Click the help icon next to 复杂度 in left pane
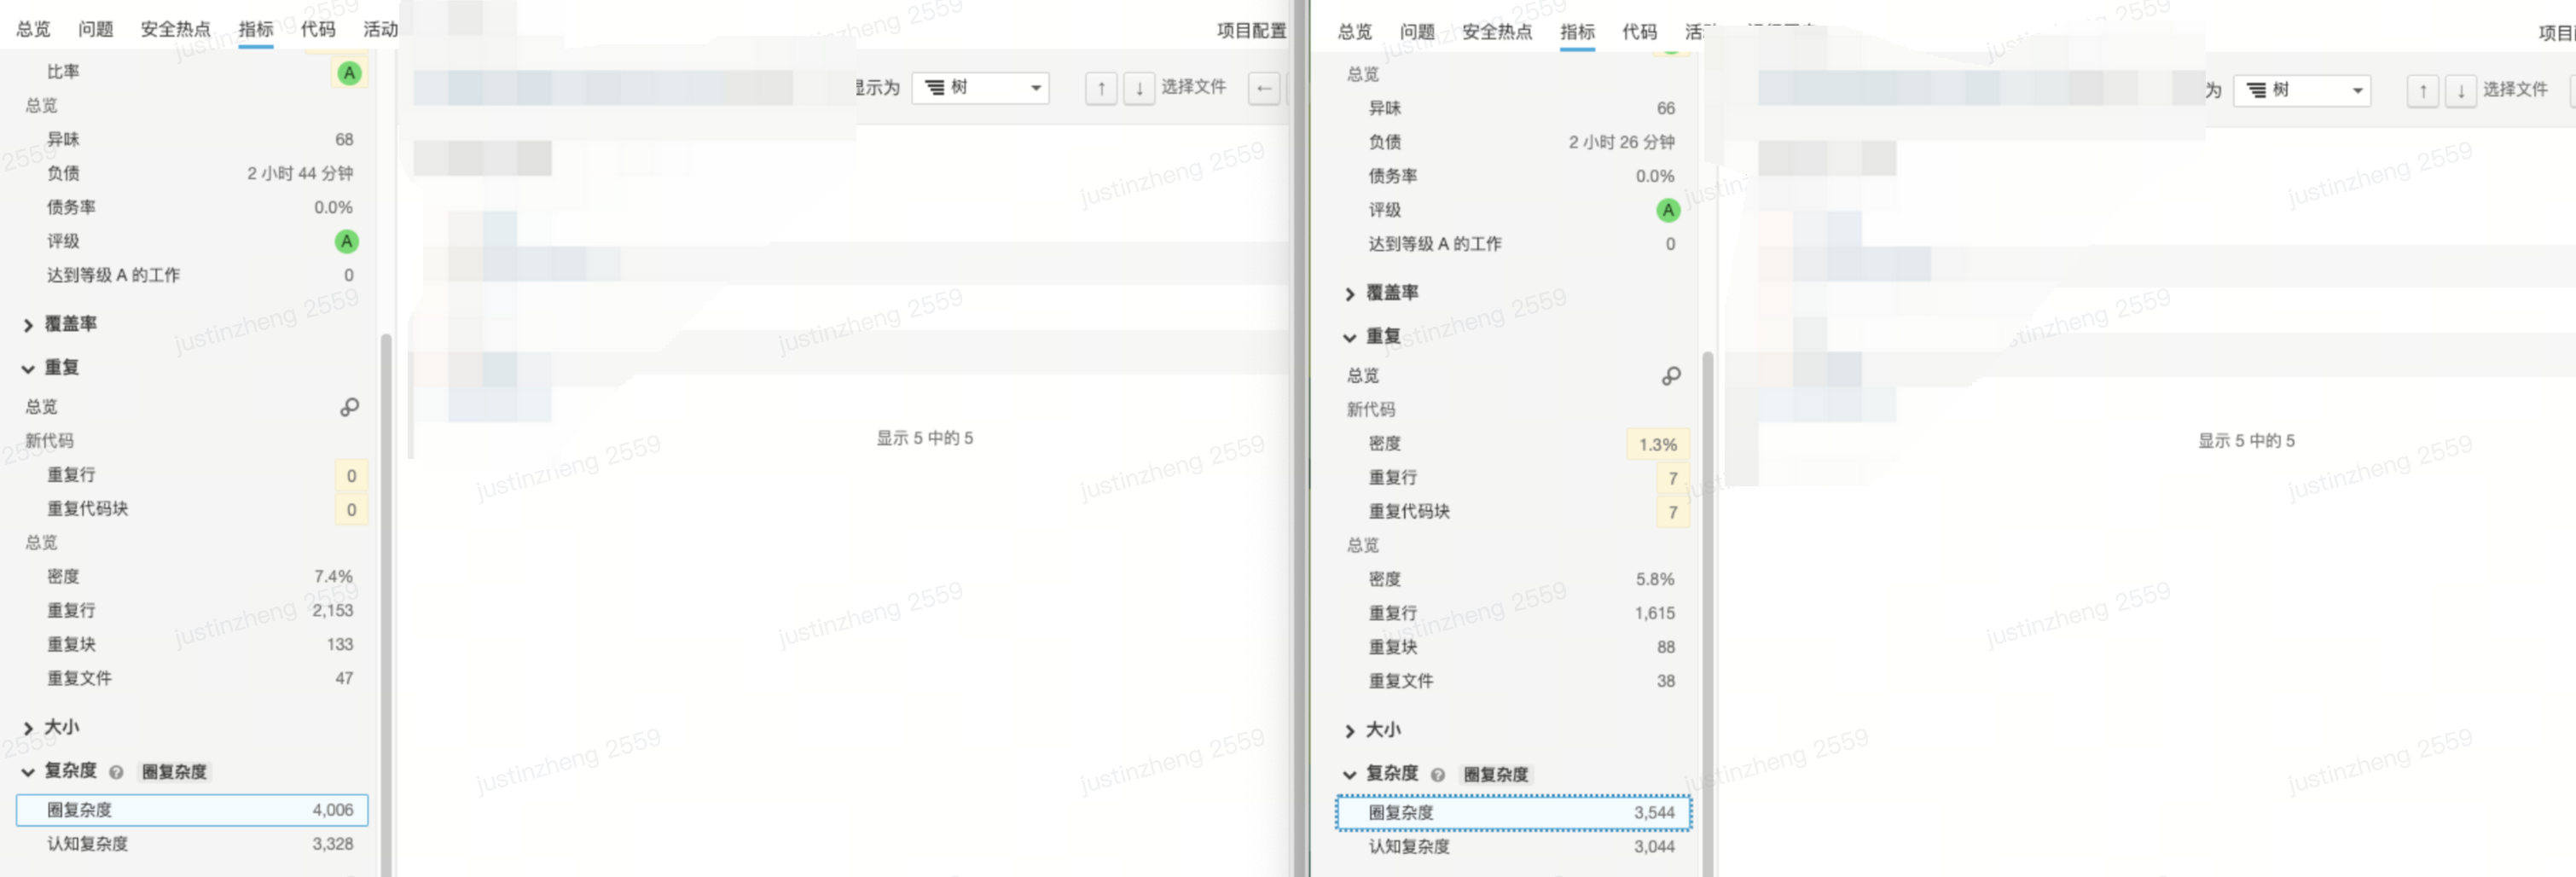The width and height of the screenshot is (2576, 877). point(116,772)
